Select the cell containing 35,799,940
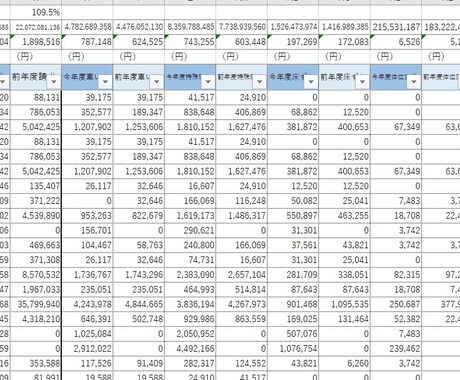460x380 pixels. click(36, 304)
